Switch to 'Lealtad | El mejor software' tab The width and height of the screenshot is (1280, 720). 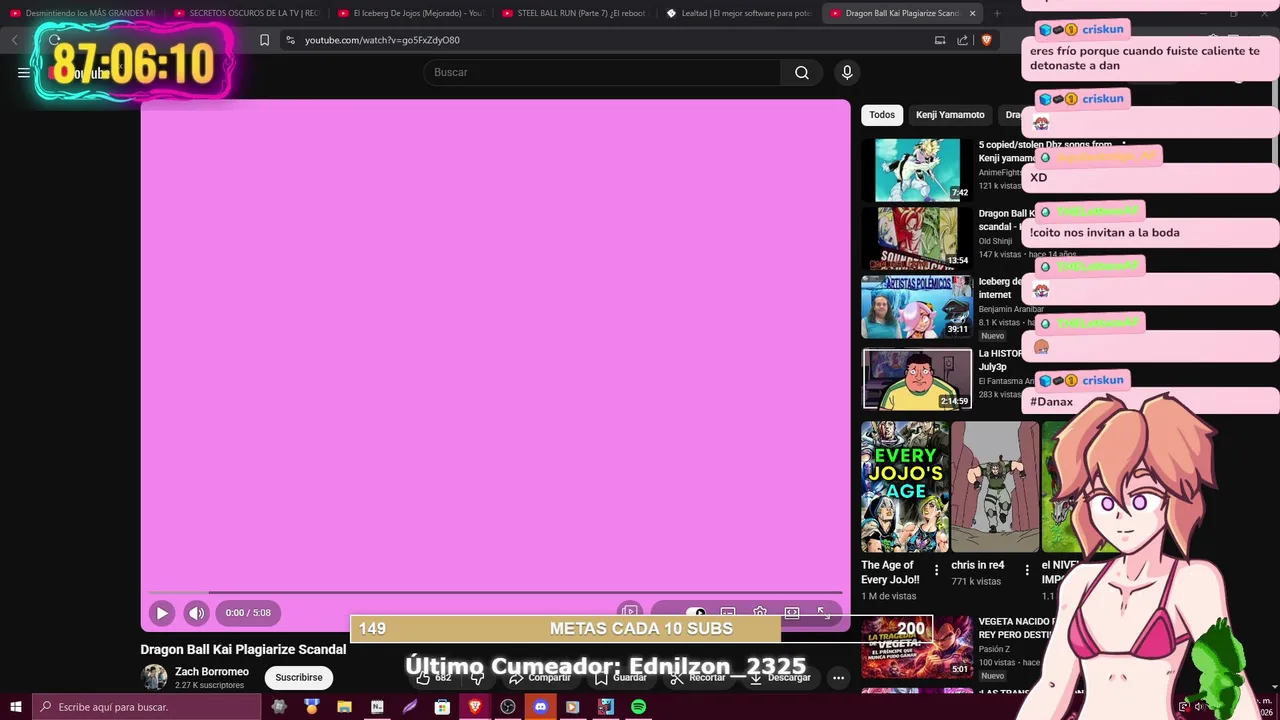click(738, 13)
